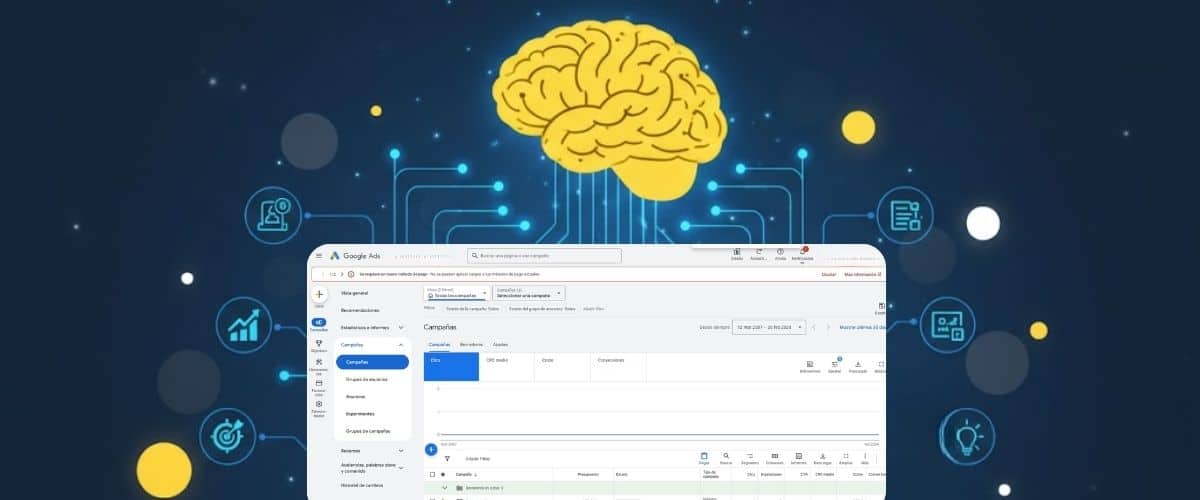The image size is (1200, 500).
Task: Open Experimentos in sidebar
Action: click(x=360, y=414)
